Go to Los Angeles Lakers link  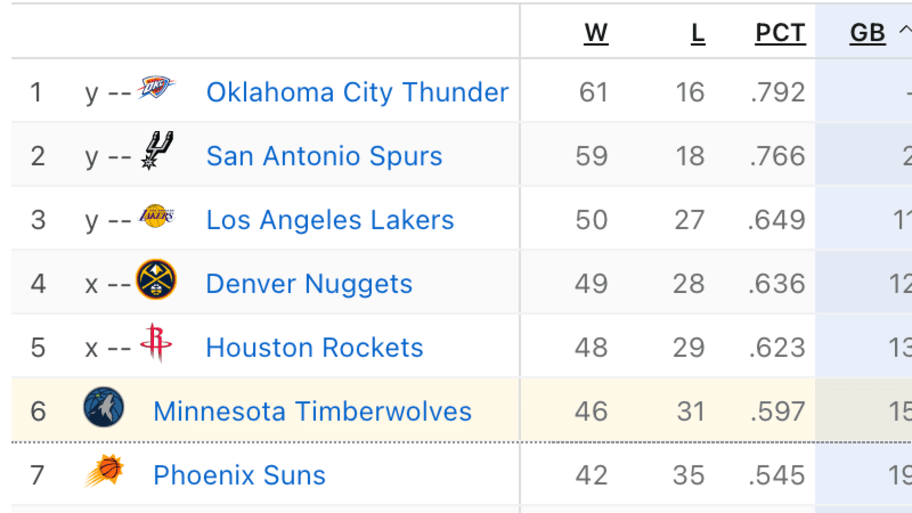(330, 220)
